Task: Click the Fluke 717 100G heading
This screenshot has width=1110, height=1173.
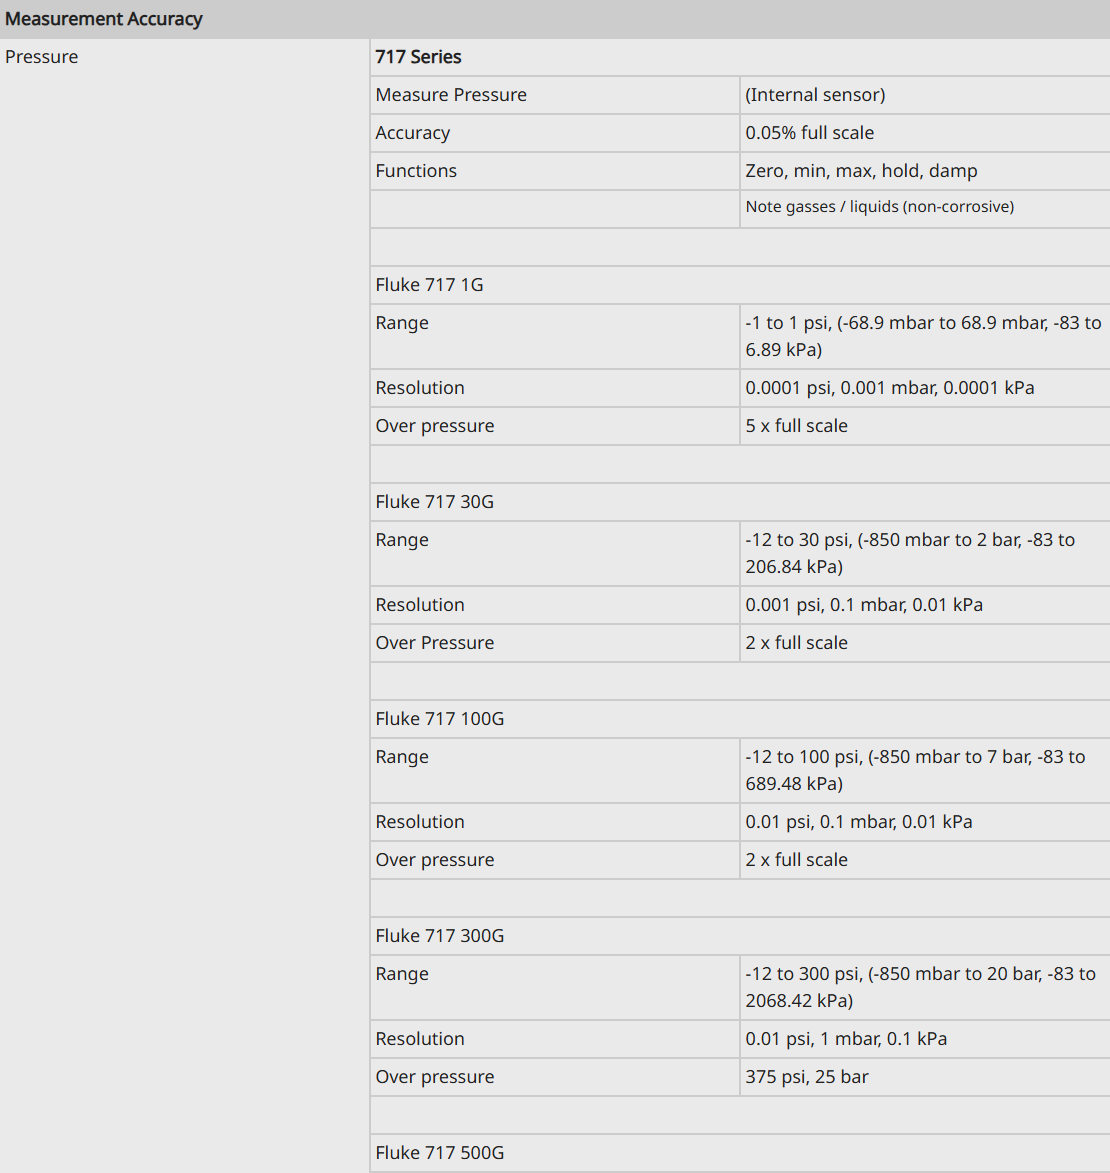Action: (x=440, y=719)
